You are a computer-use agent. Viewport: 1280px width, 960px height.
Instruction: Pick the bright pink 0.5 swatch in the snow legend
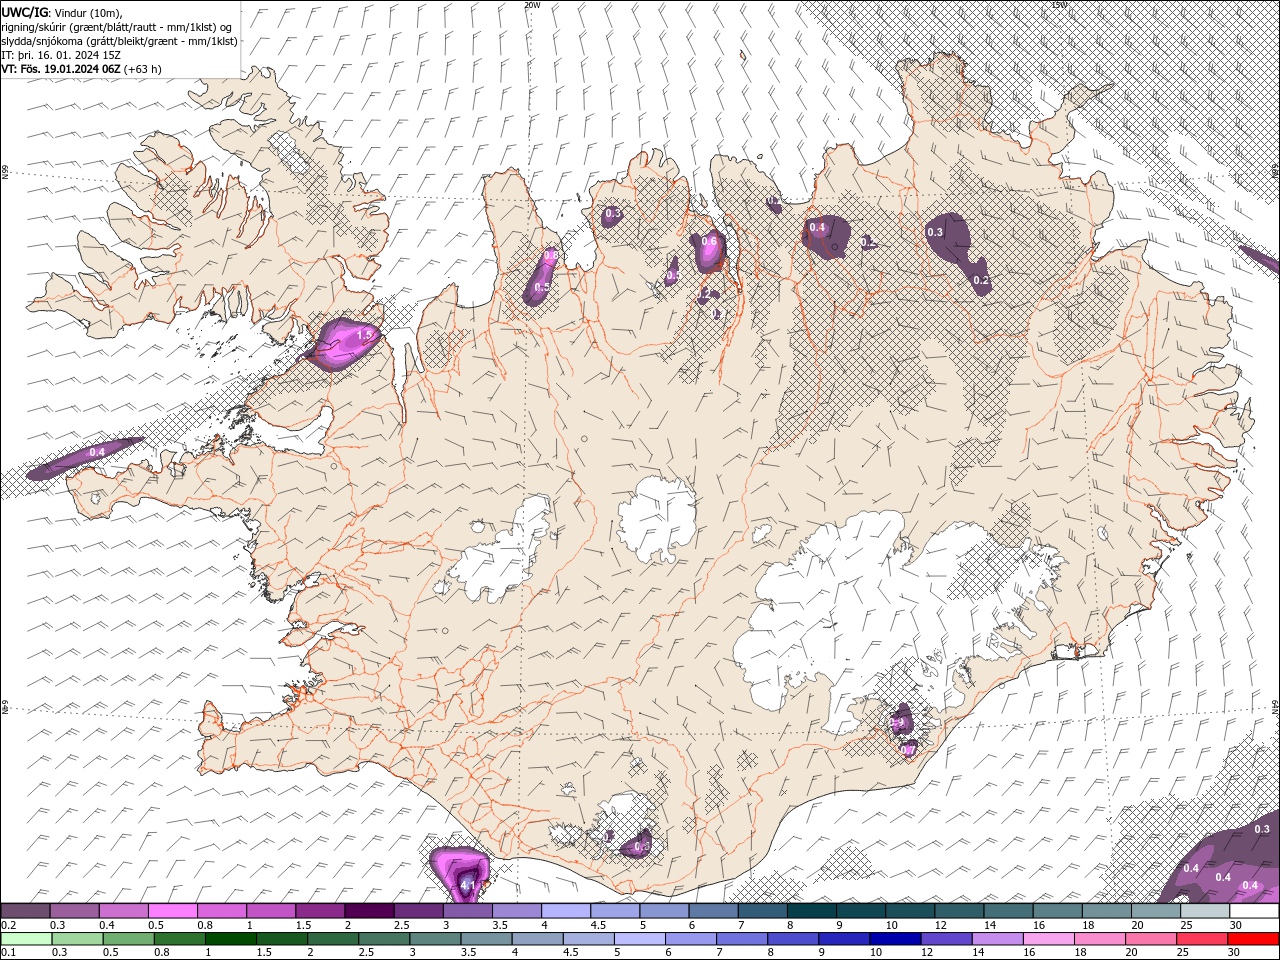click(x=172, y=911)
